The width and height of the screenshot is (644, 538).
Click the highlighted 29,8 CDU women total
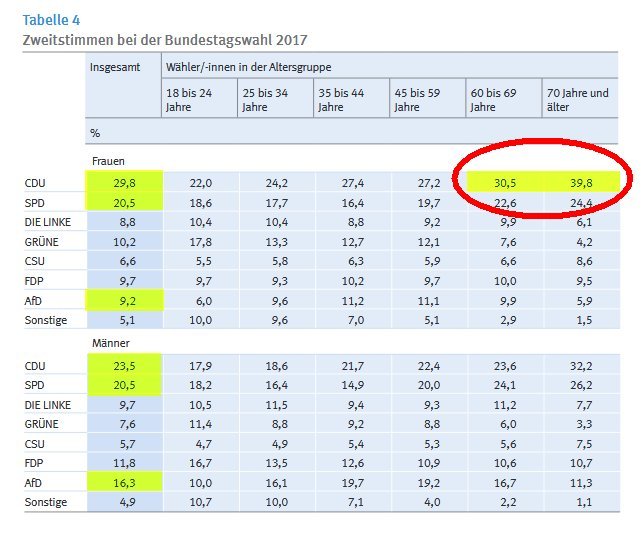(121, 181)
